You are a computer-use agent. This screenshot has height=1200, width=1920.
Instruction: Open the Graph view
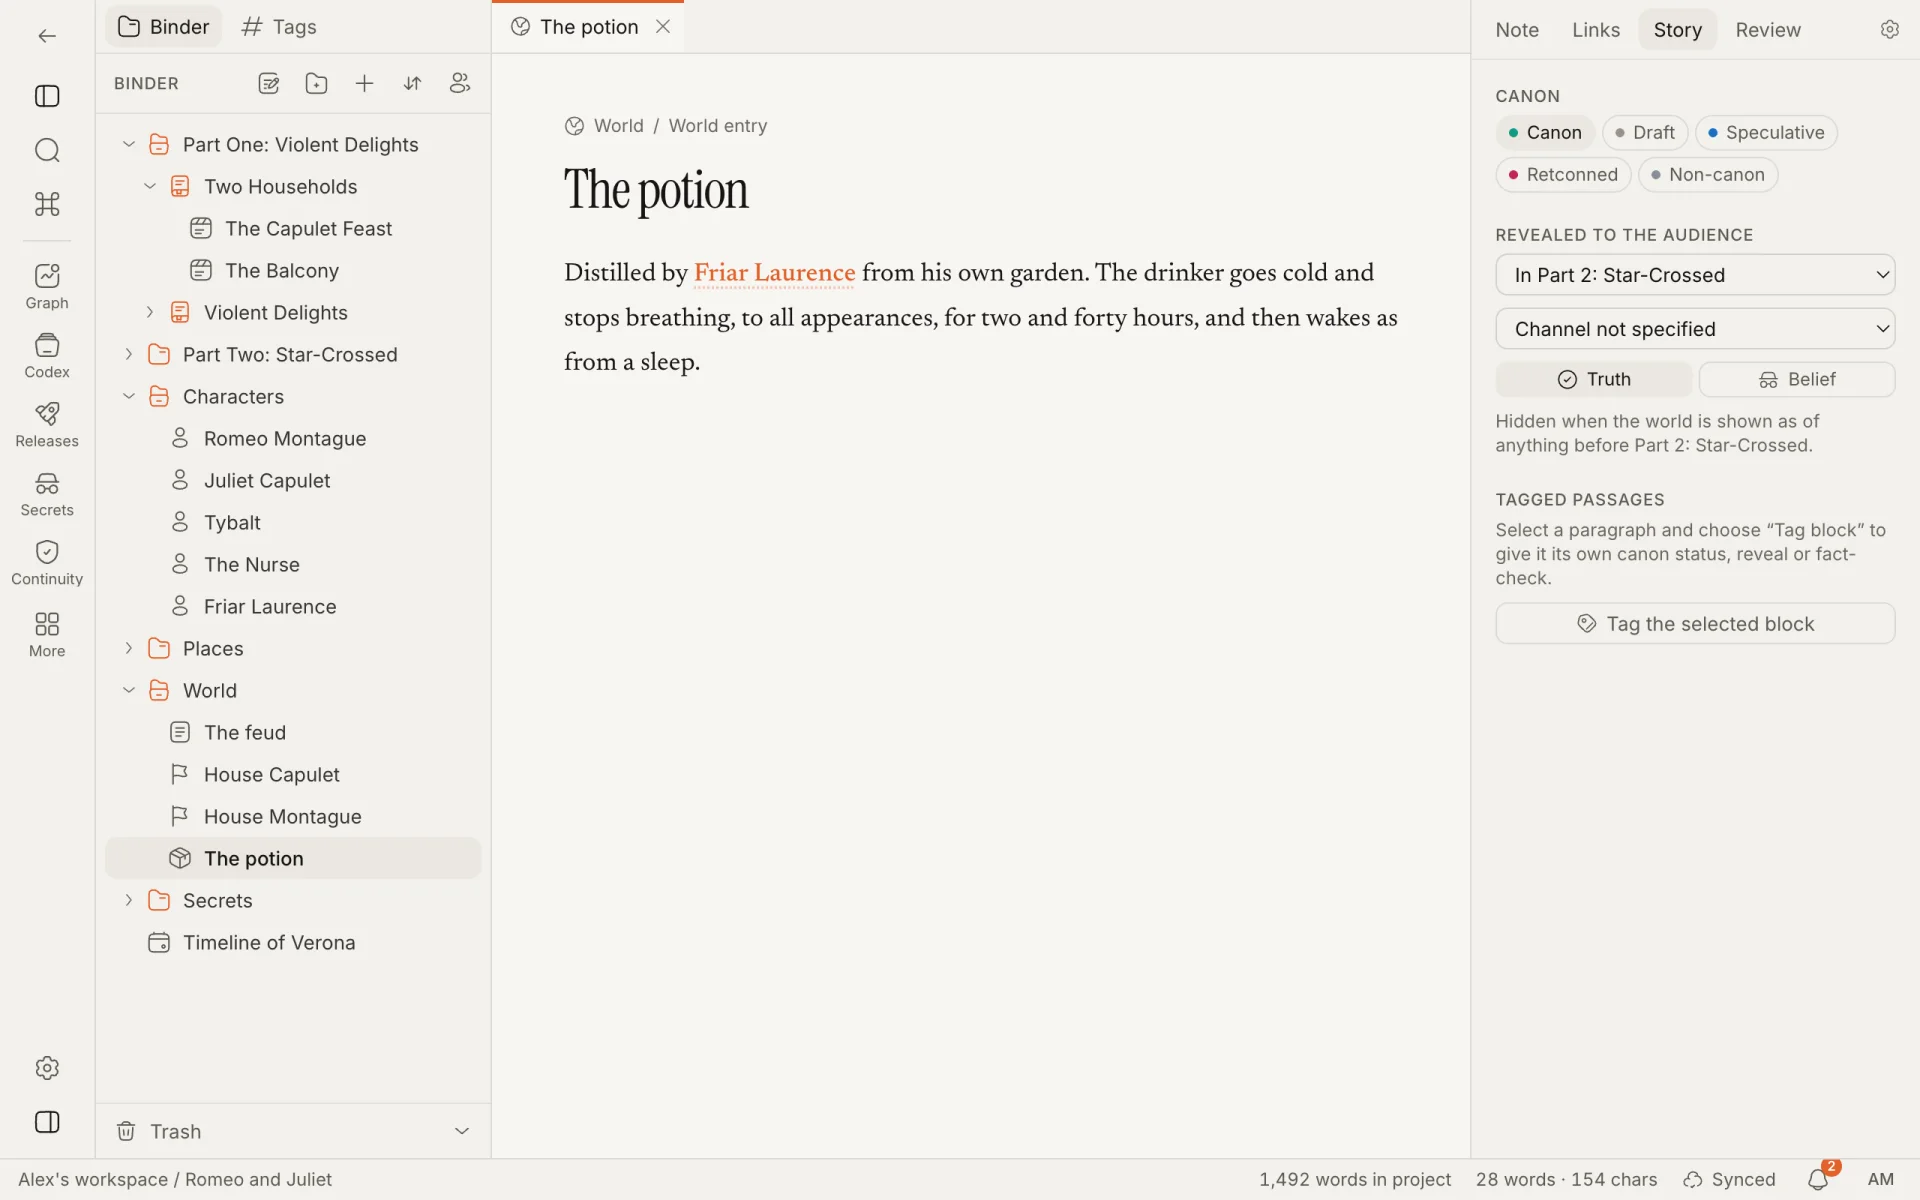[47, 286]
